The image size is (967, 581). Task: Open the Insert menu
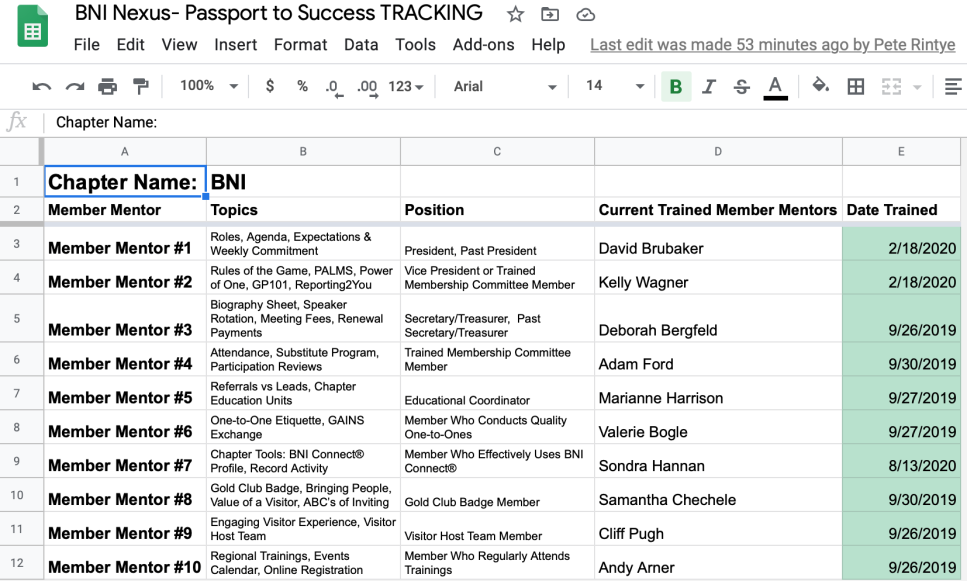(236, 44)
